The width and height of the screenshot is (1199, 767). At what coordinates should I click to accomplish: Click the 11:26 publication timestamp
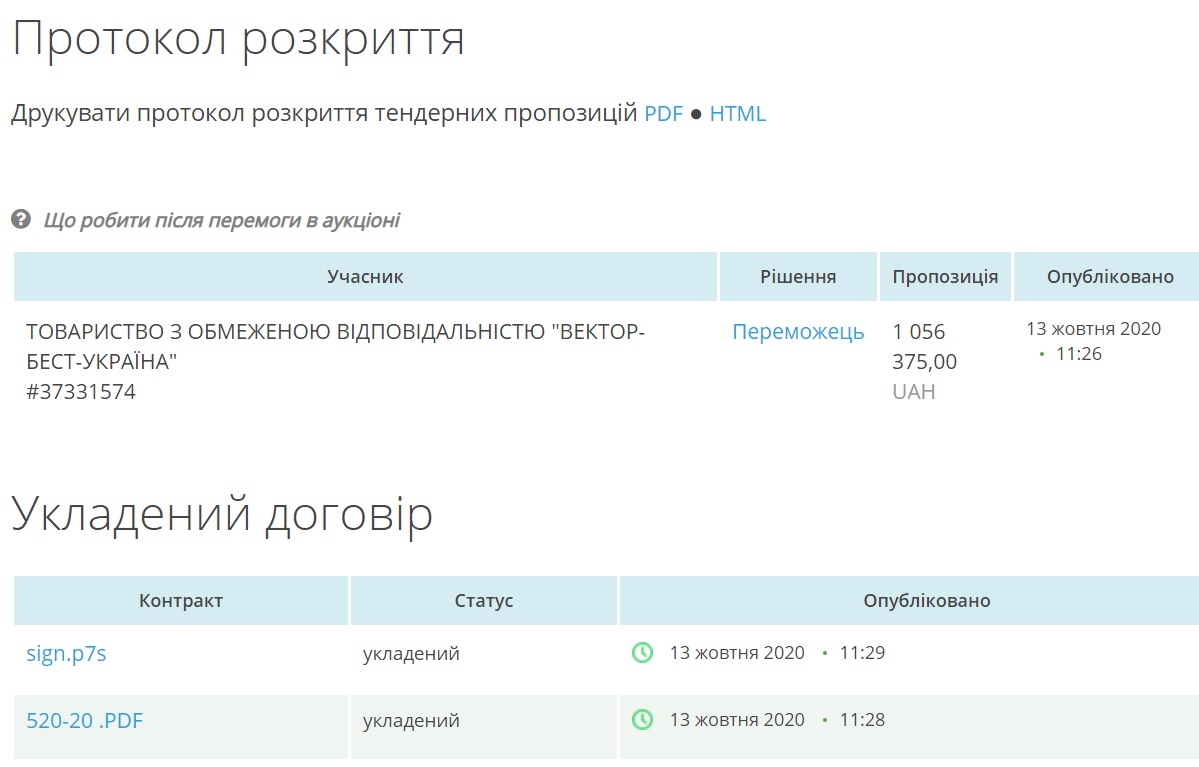point(1079,353)
